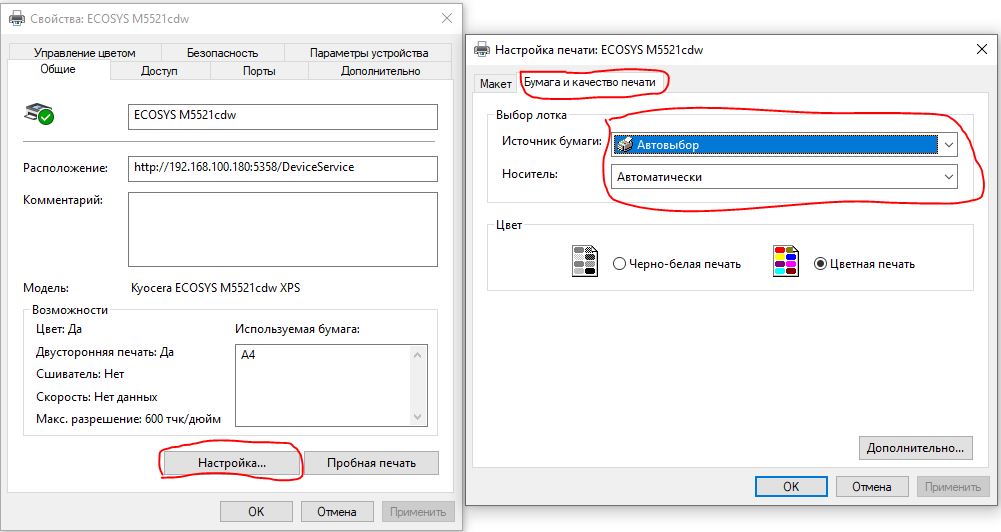1001x532 pixels.
Task: Close the Настройка печати dialog
Action: 982,49
